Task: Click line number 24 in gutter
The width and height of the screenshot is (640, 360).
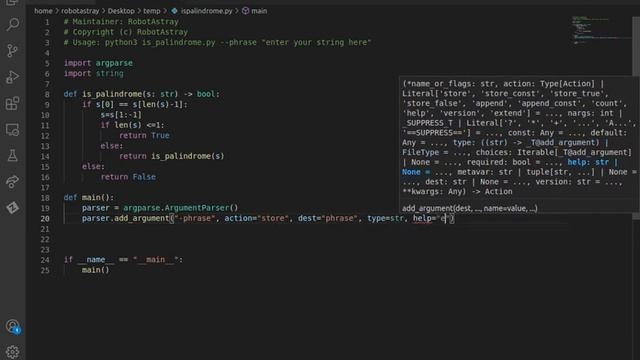Action: [45, 260]
